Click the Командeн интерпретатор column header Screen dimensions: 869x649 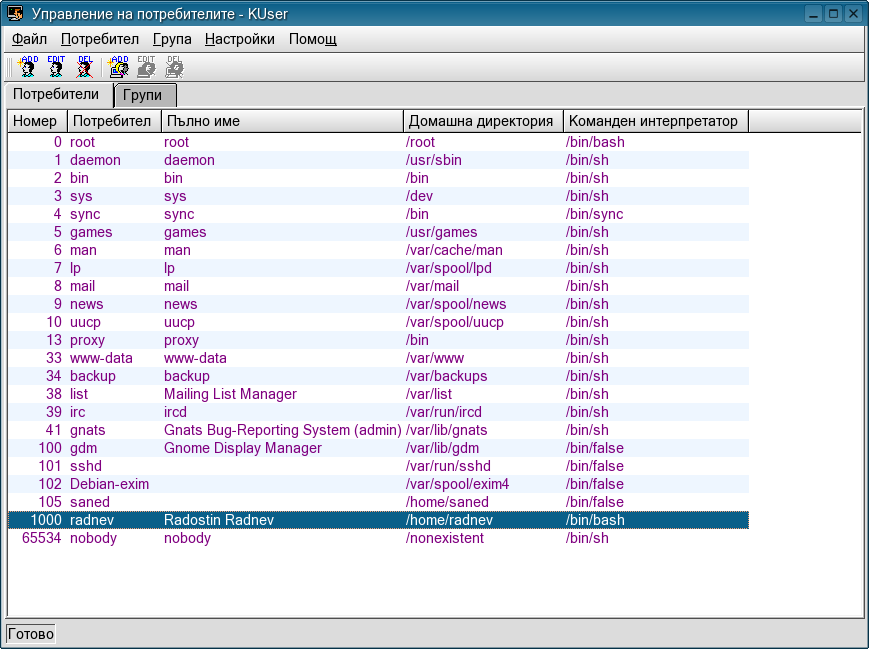(x=655, y=121)
